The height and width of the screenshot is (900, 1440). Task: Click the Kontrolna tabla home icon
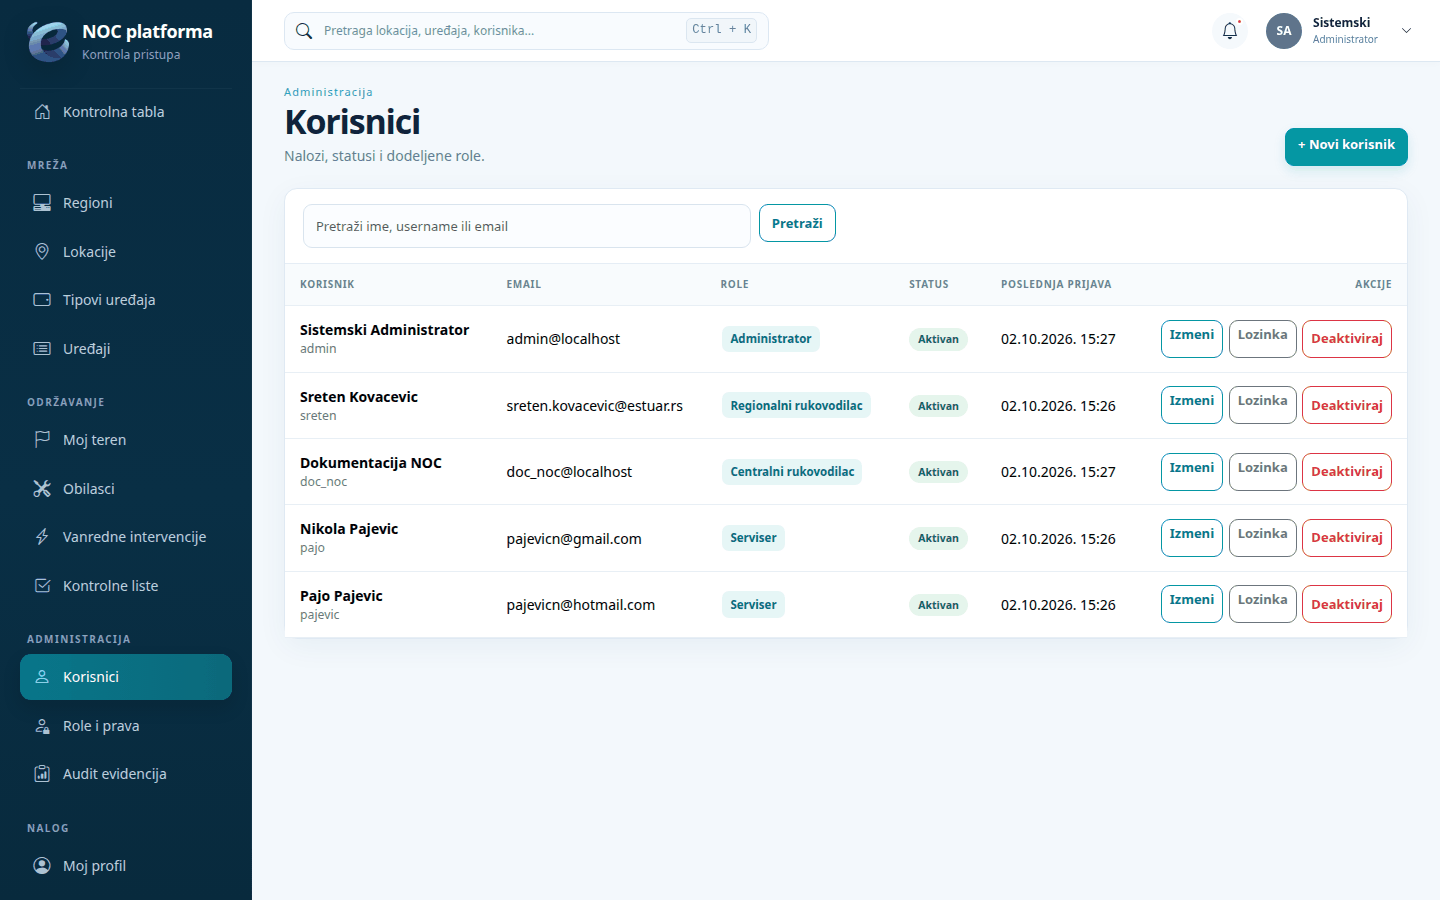[42, 112]
